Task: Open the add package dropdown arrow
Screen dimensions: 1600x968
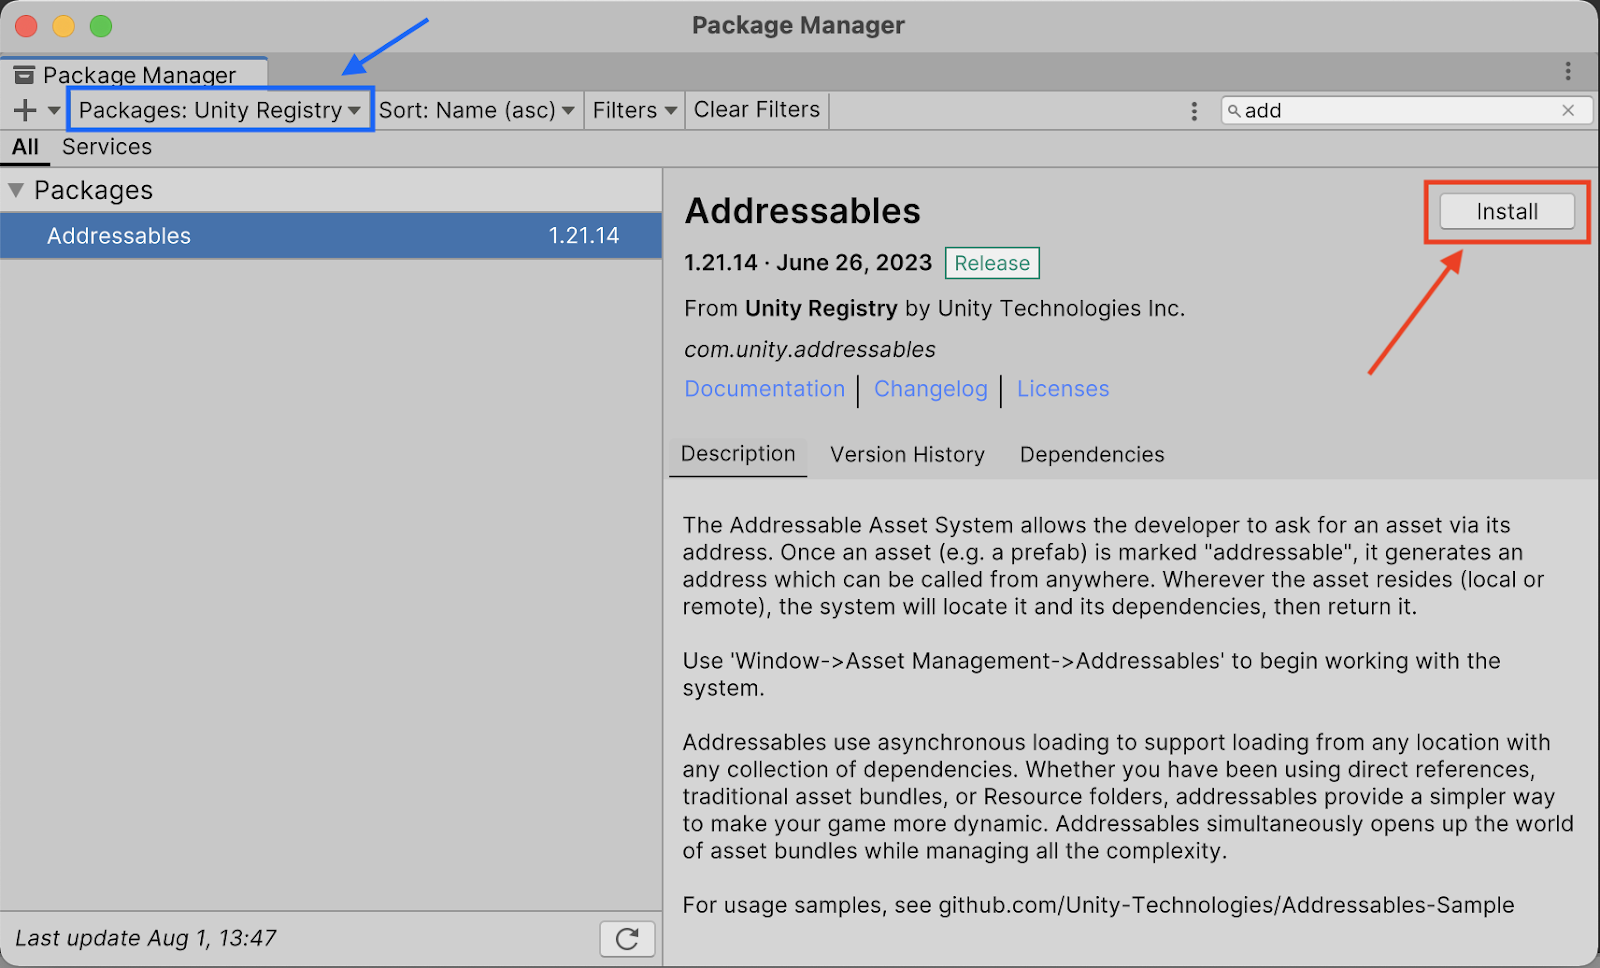Action: tap(54, 110)
